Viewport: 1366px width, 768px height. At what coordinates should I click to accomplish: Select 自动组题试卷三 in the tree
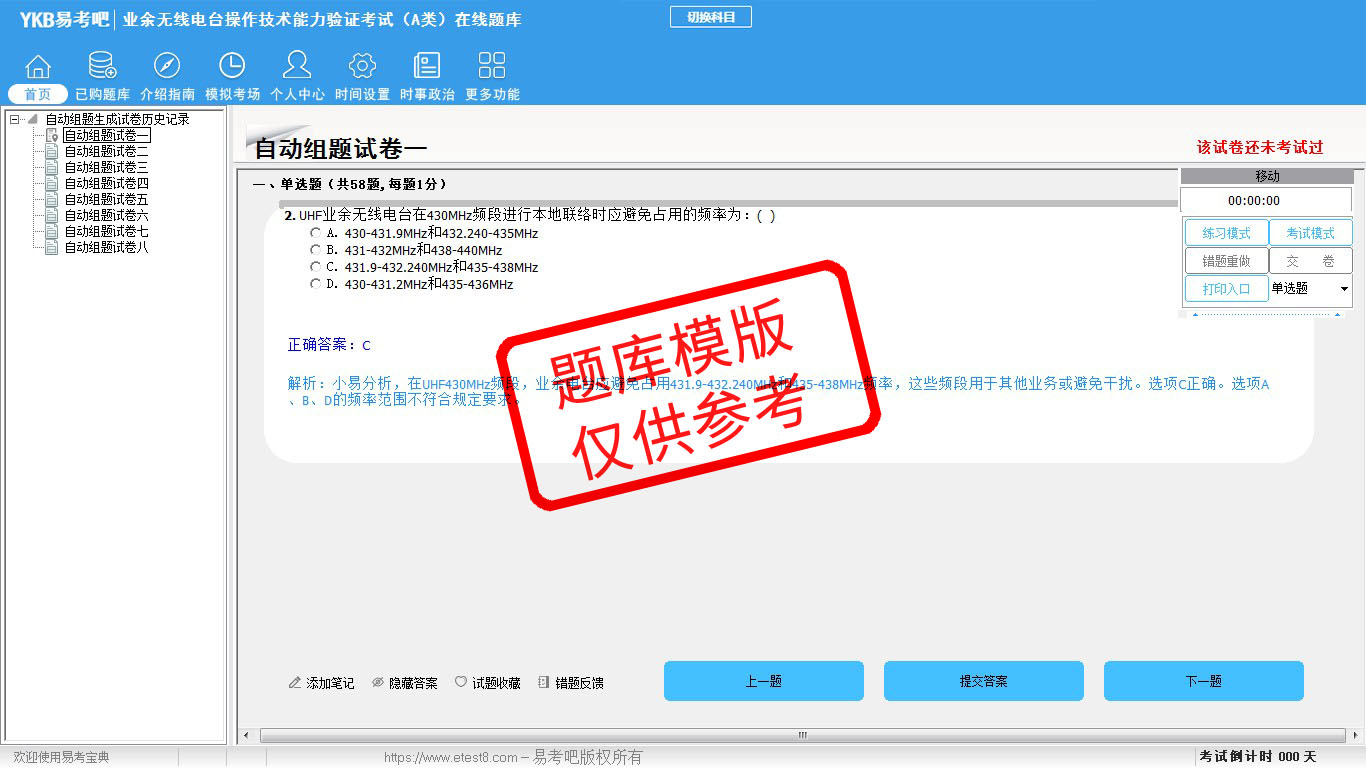pyautogui.click(x=107, y=167)
